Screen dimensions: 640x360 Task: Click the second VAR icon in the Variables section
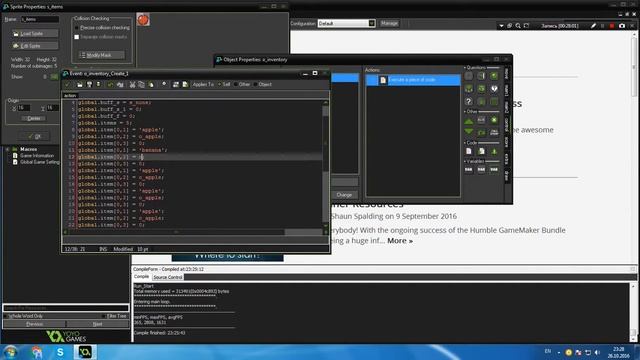pyautogui.click(x=481, y=169)
